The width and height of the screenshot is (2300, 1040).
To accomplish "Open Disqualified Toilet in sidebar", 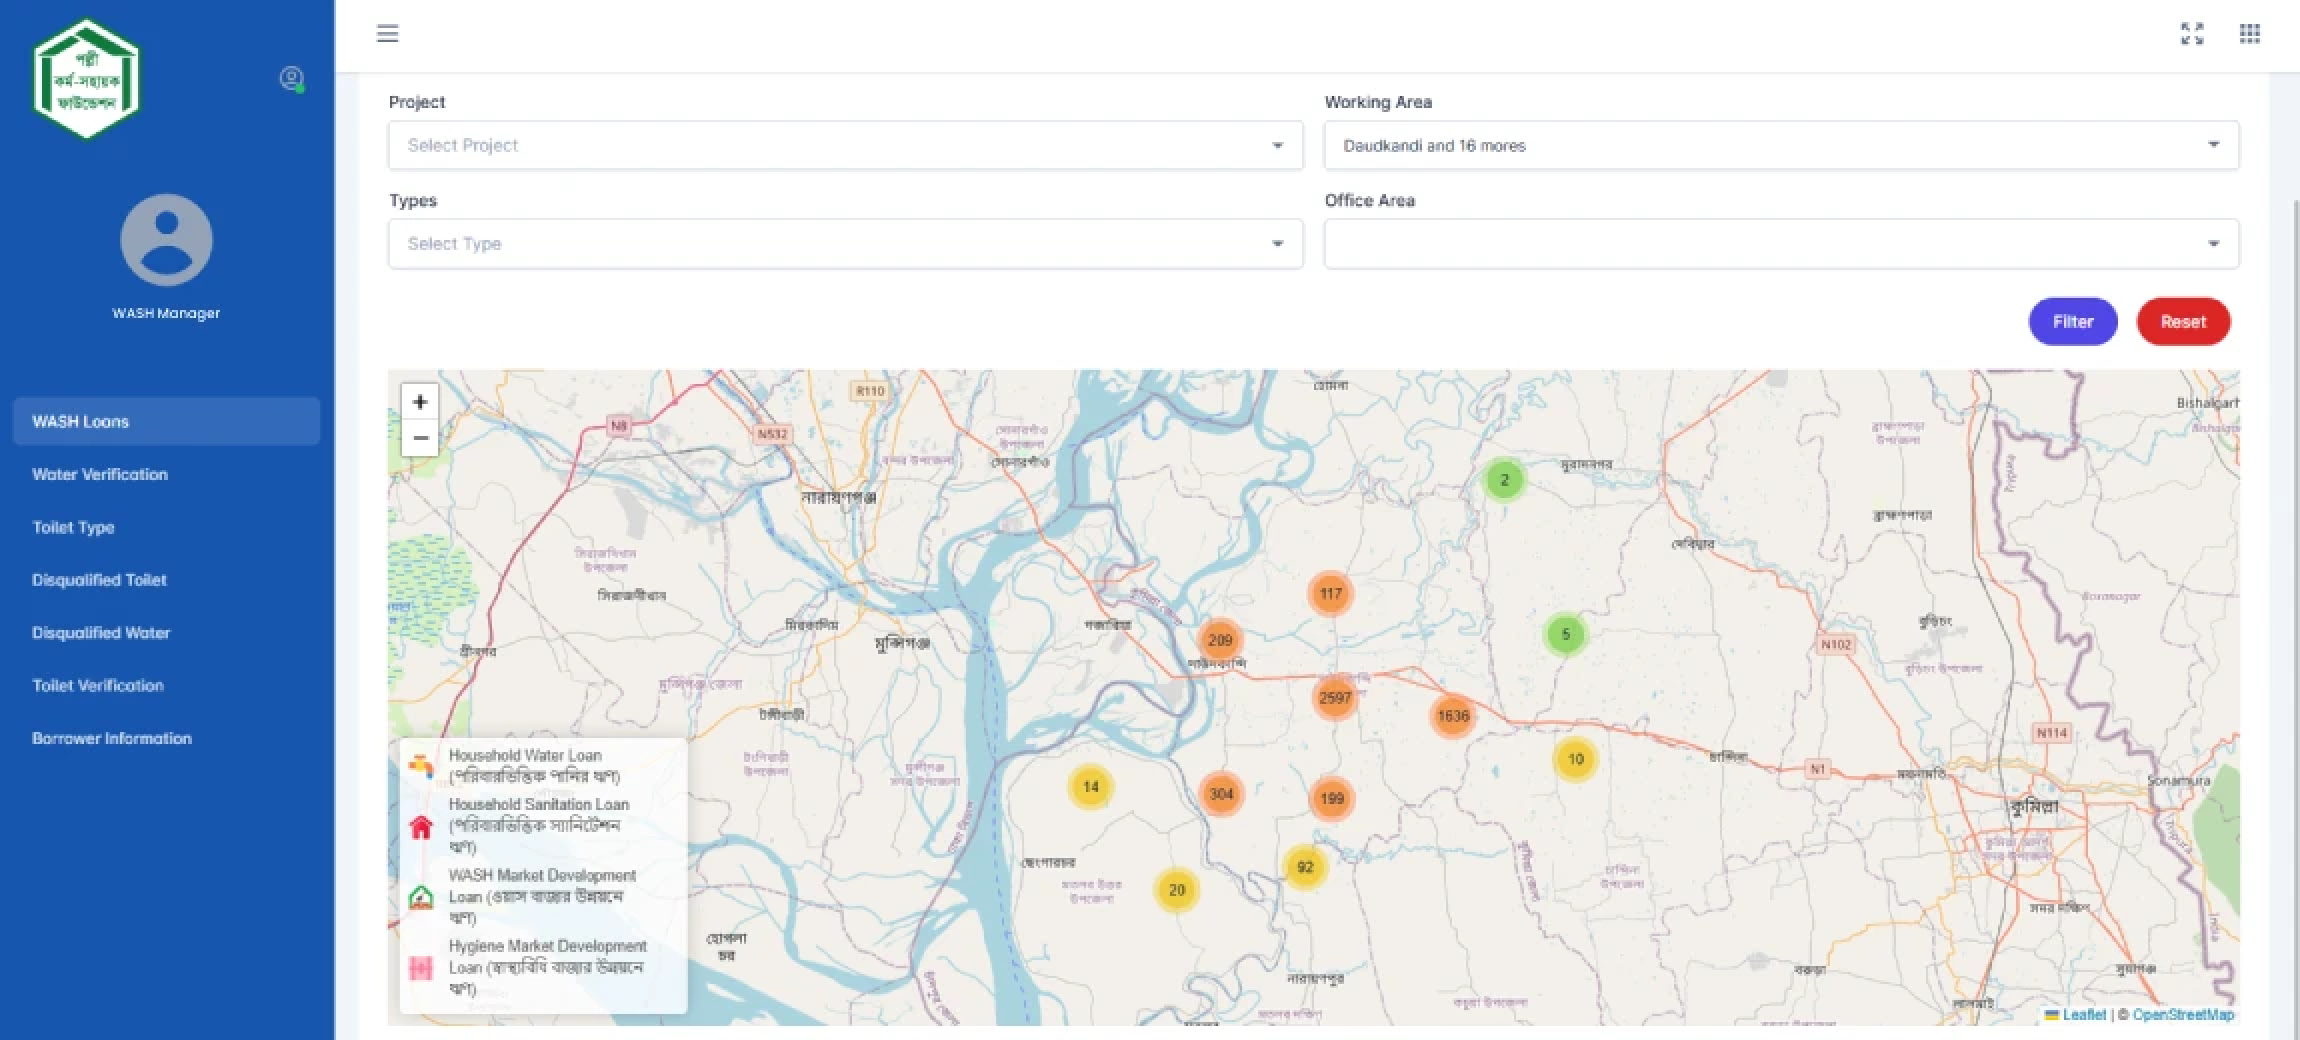I will click(99, 580).
